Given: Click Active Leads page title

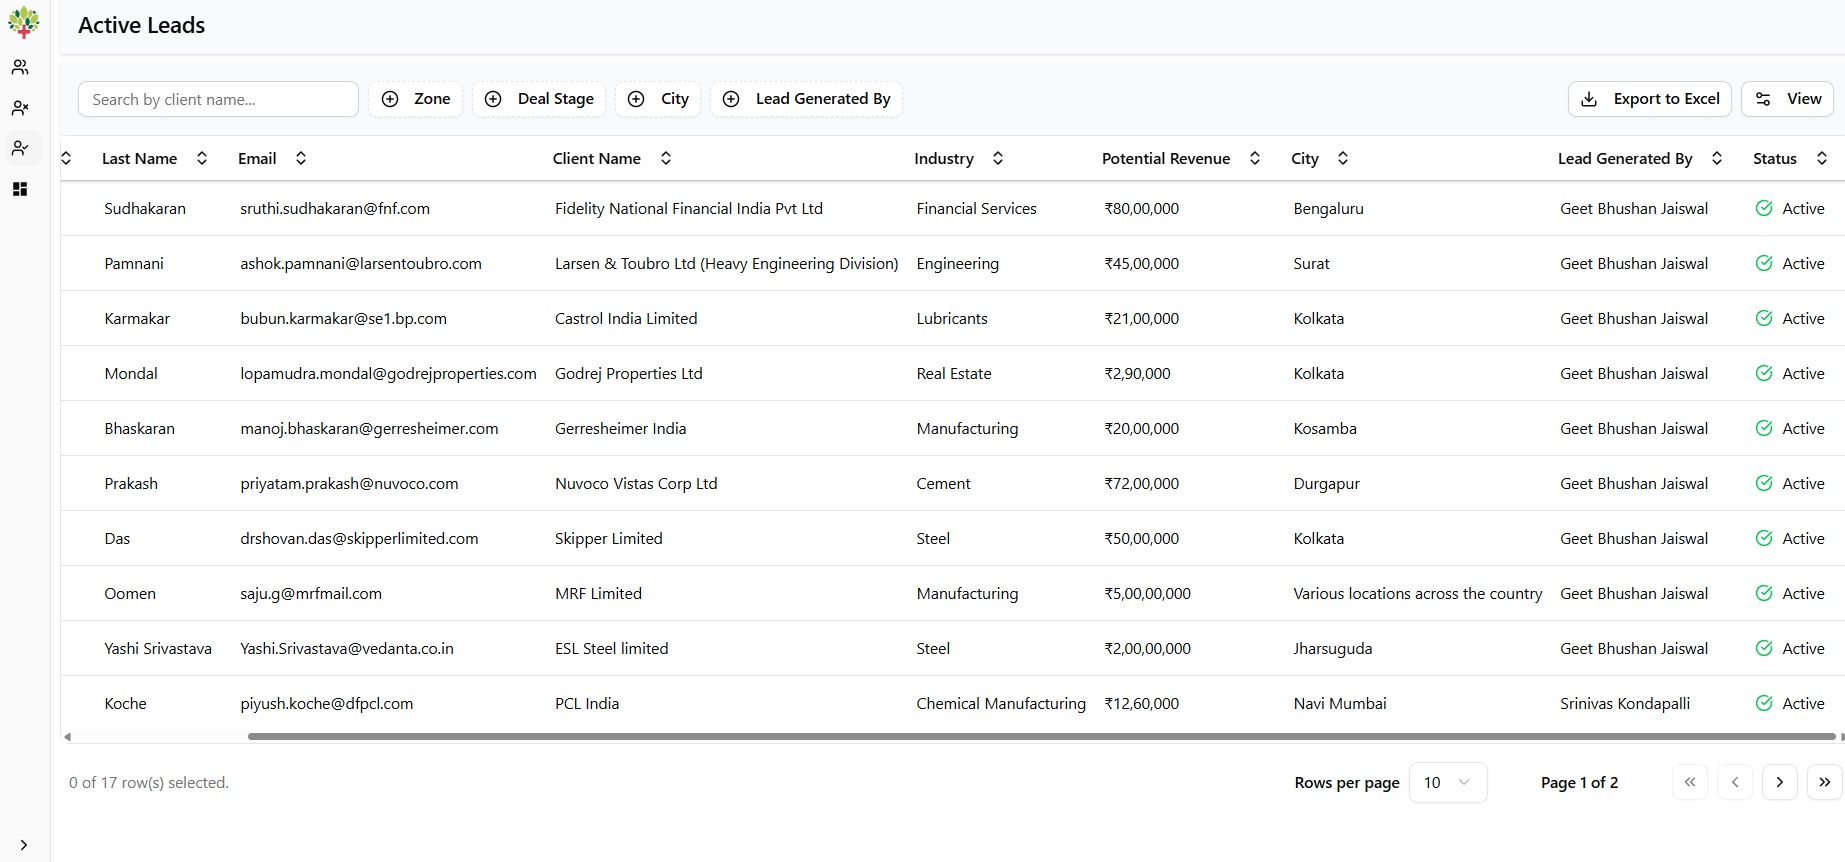Looking at the screenshot, I should point(142,25).
